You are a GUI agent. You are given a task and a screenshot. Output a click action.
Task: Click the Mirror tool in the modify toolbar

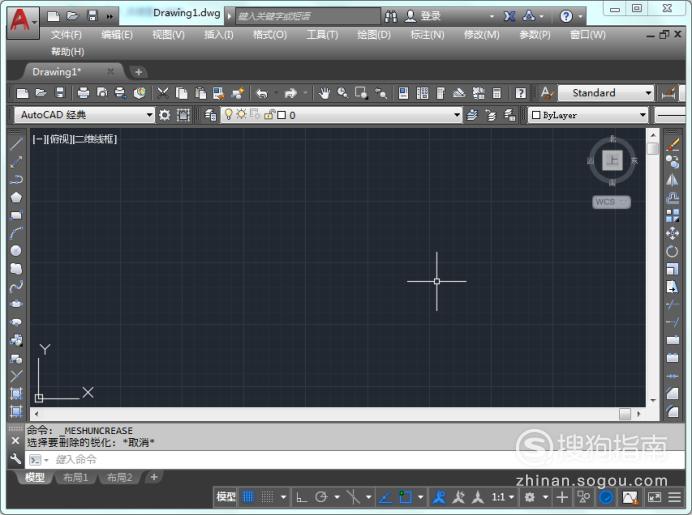pyautogui.click(x=672, y=180)
